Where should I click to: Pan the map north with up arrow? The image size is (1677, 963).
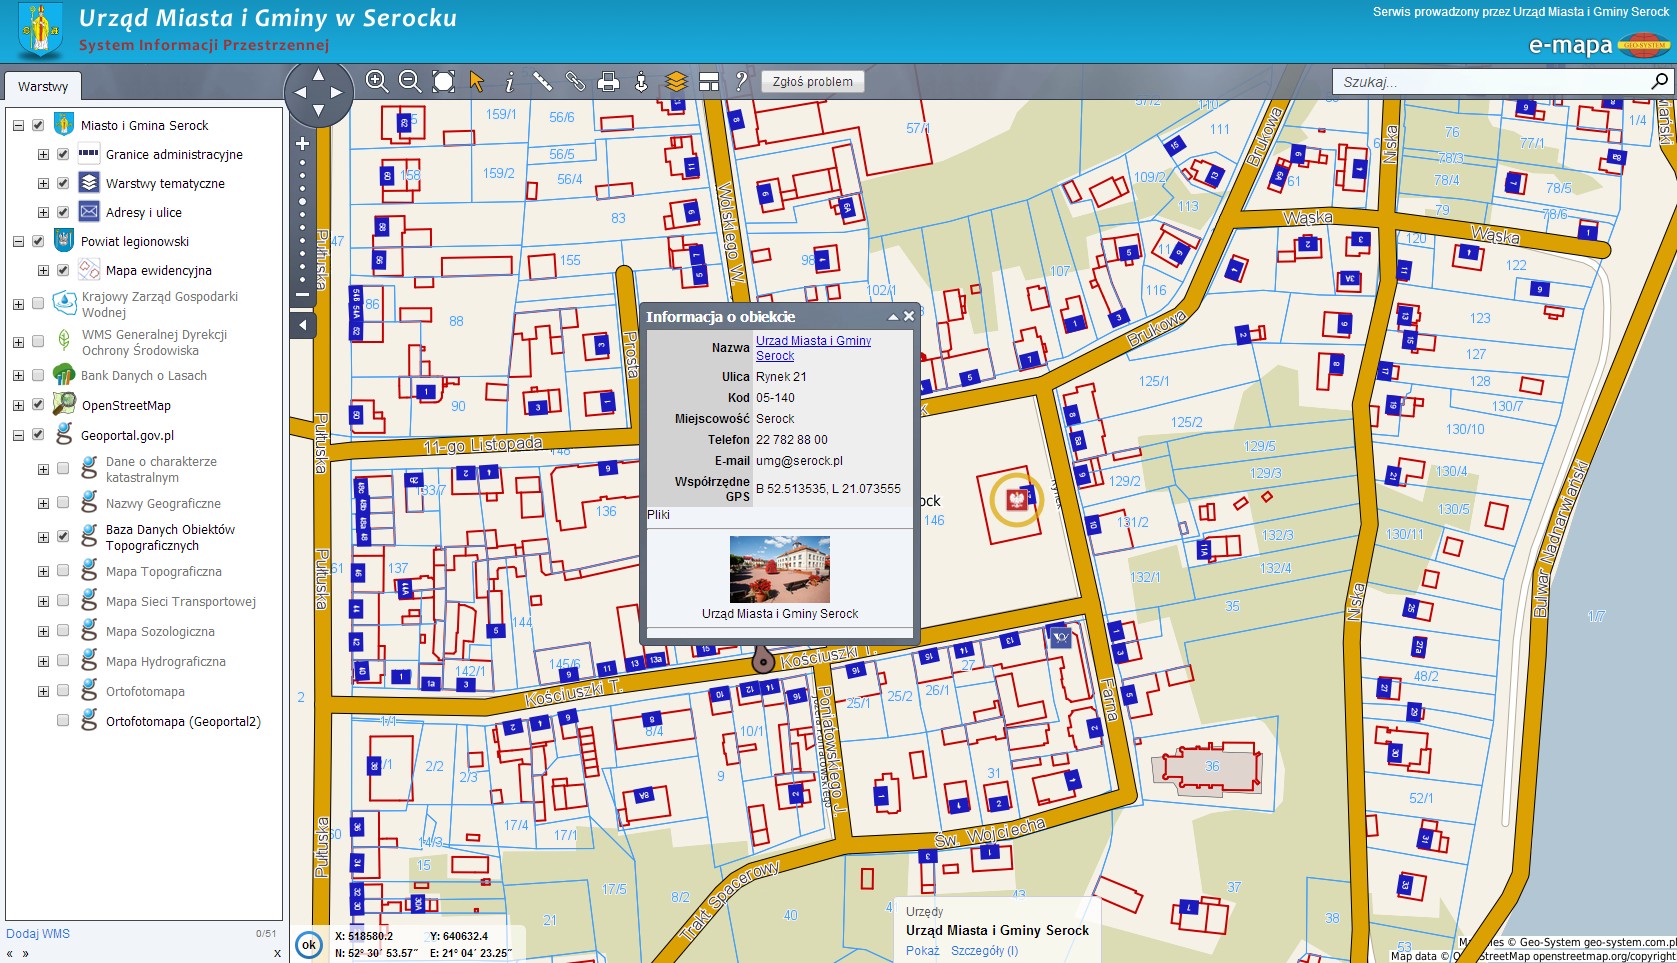318,74
